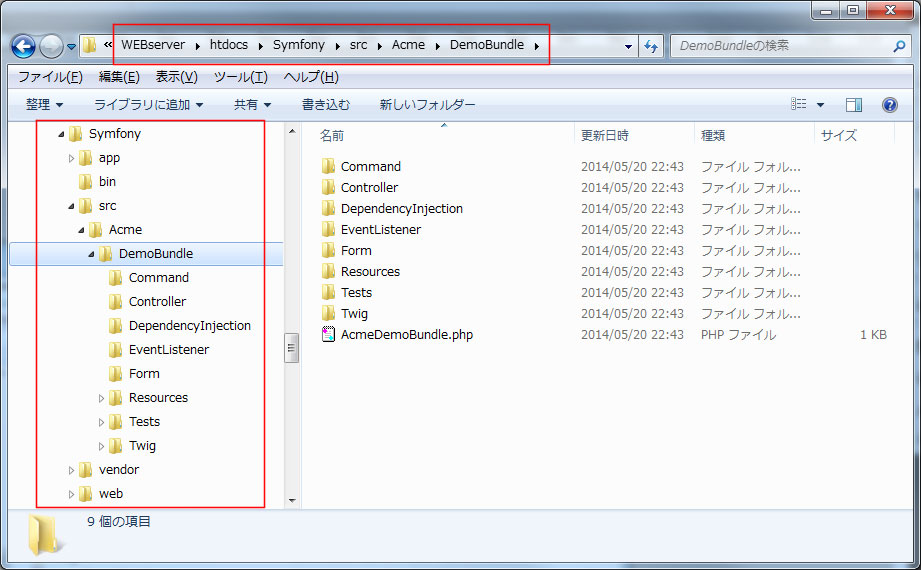
Task: Click the folder icon in address bar
Action: click(89, 45)
